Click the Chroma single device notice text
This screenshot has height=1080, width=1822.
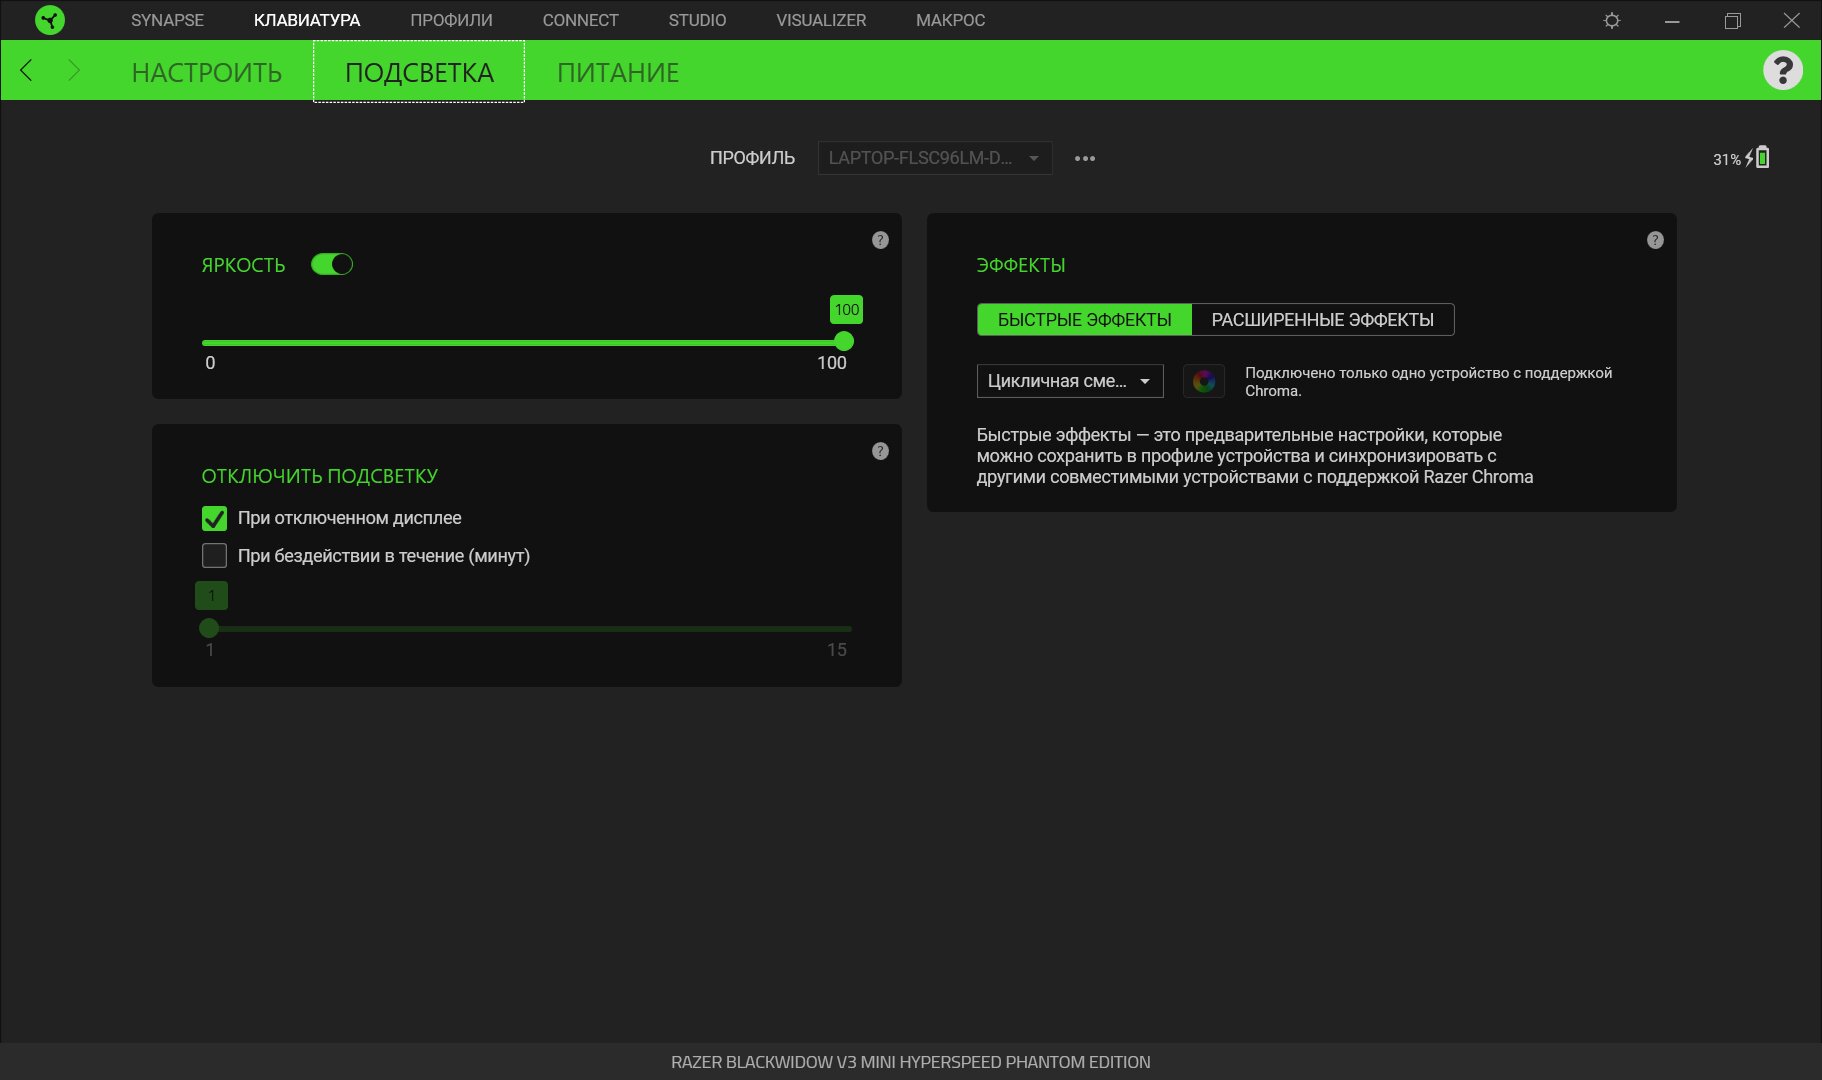click(x=1428, y=382)
